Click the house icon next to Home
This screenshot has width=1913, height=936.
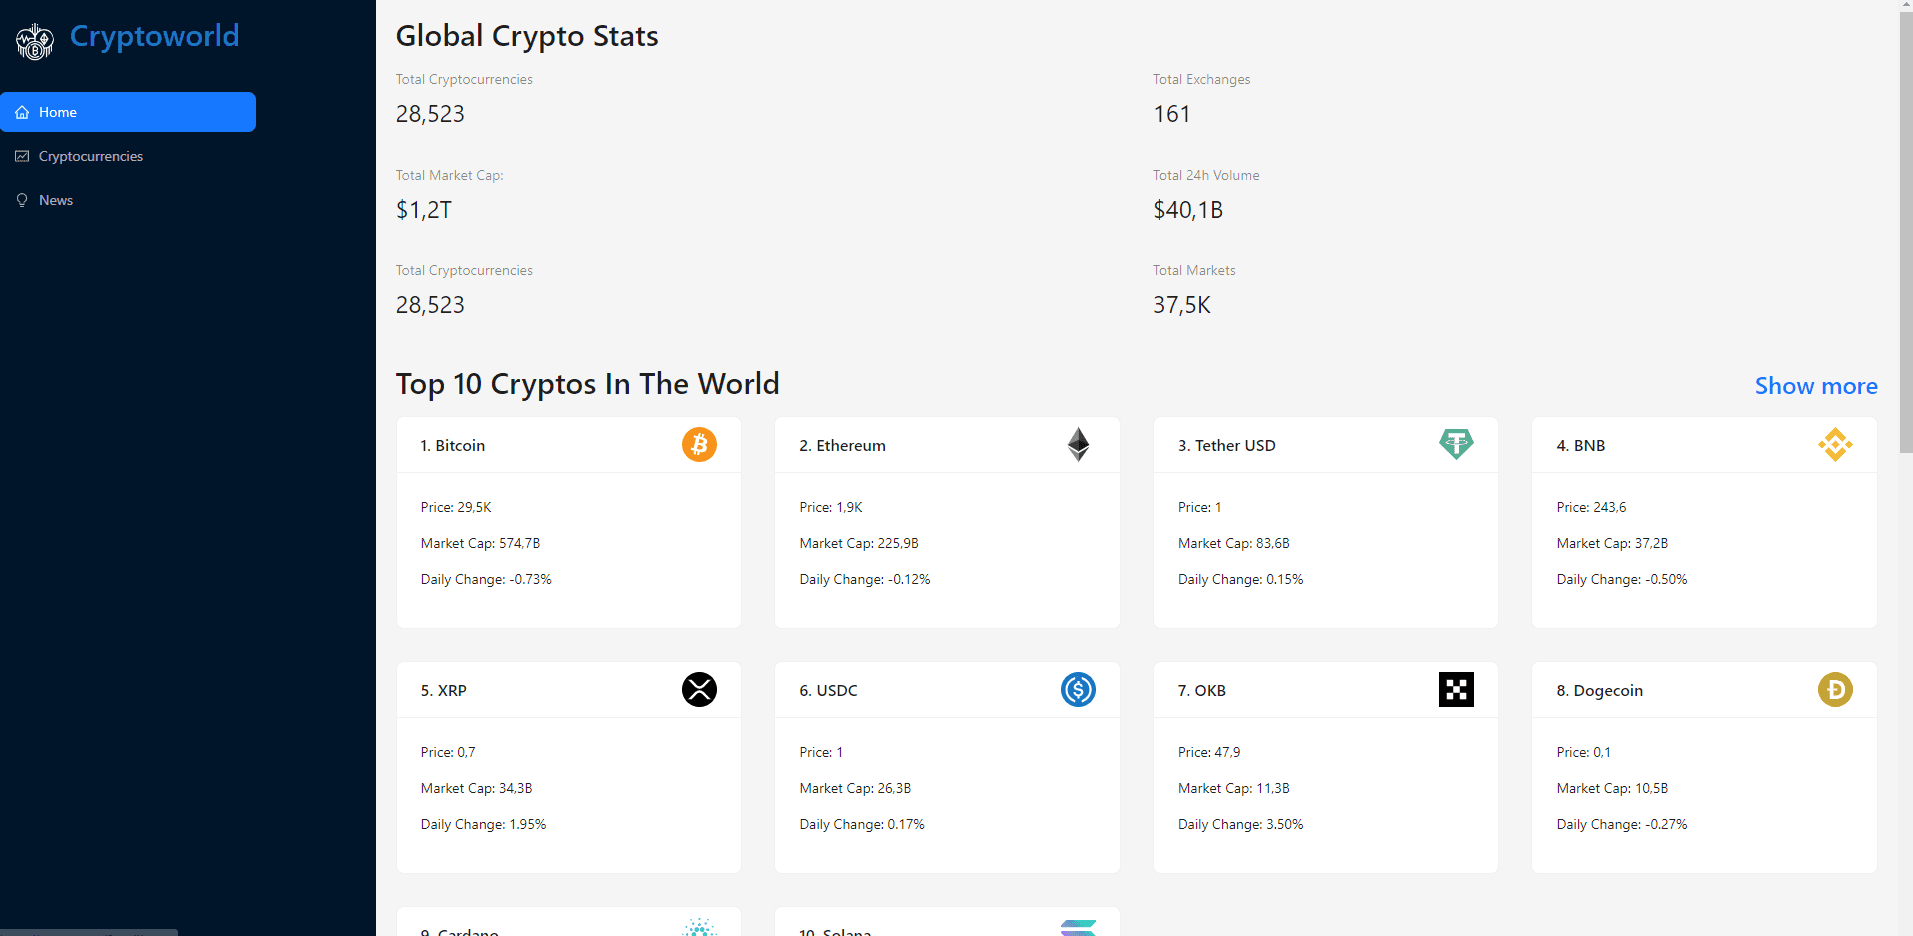(21, 112)
